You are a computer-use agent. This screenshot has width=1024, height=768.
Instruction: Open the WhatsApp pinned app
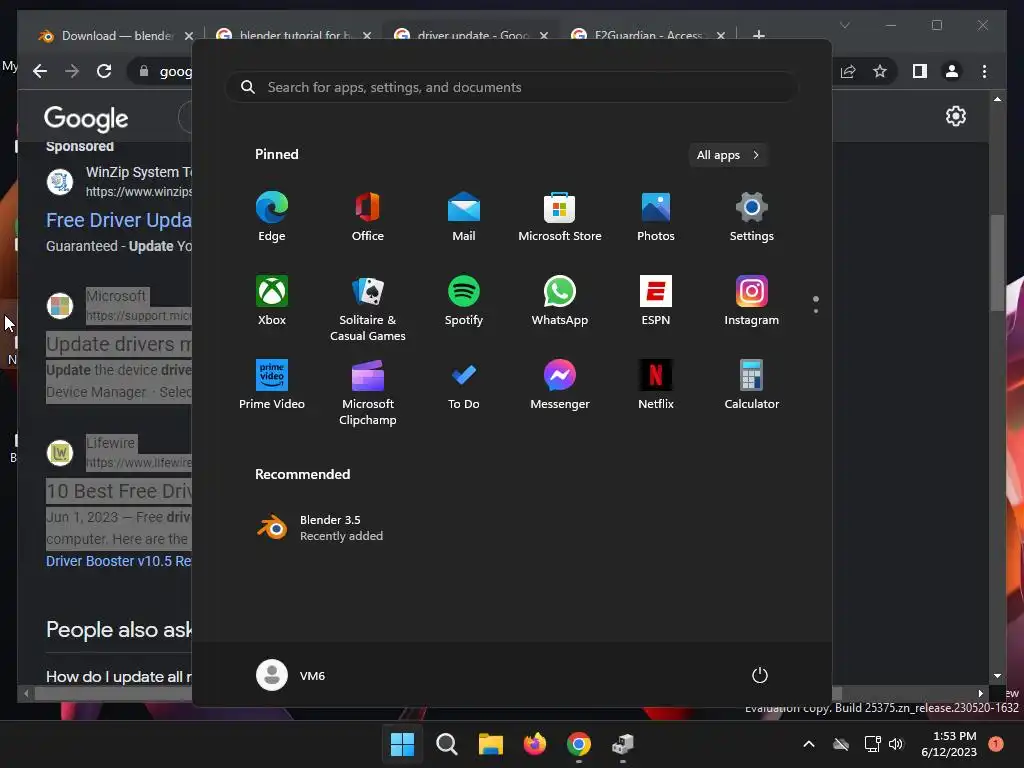[560, 300]
